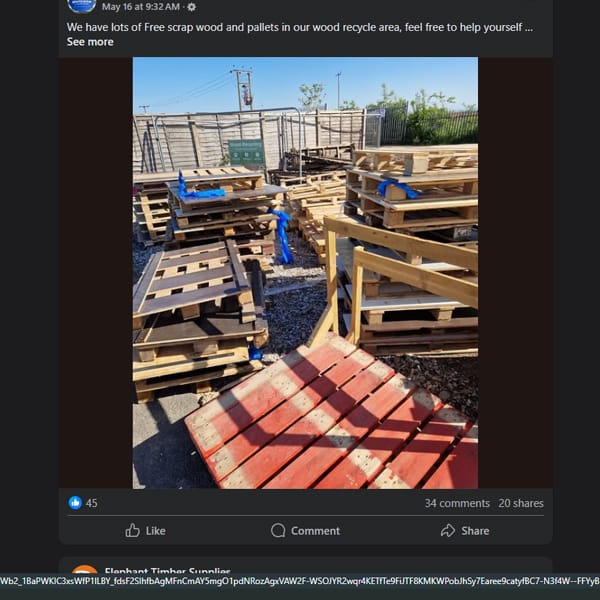Click the speech bubble Comment icon
Viewport: 600px width, 600px height.
coord(278,530)
